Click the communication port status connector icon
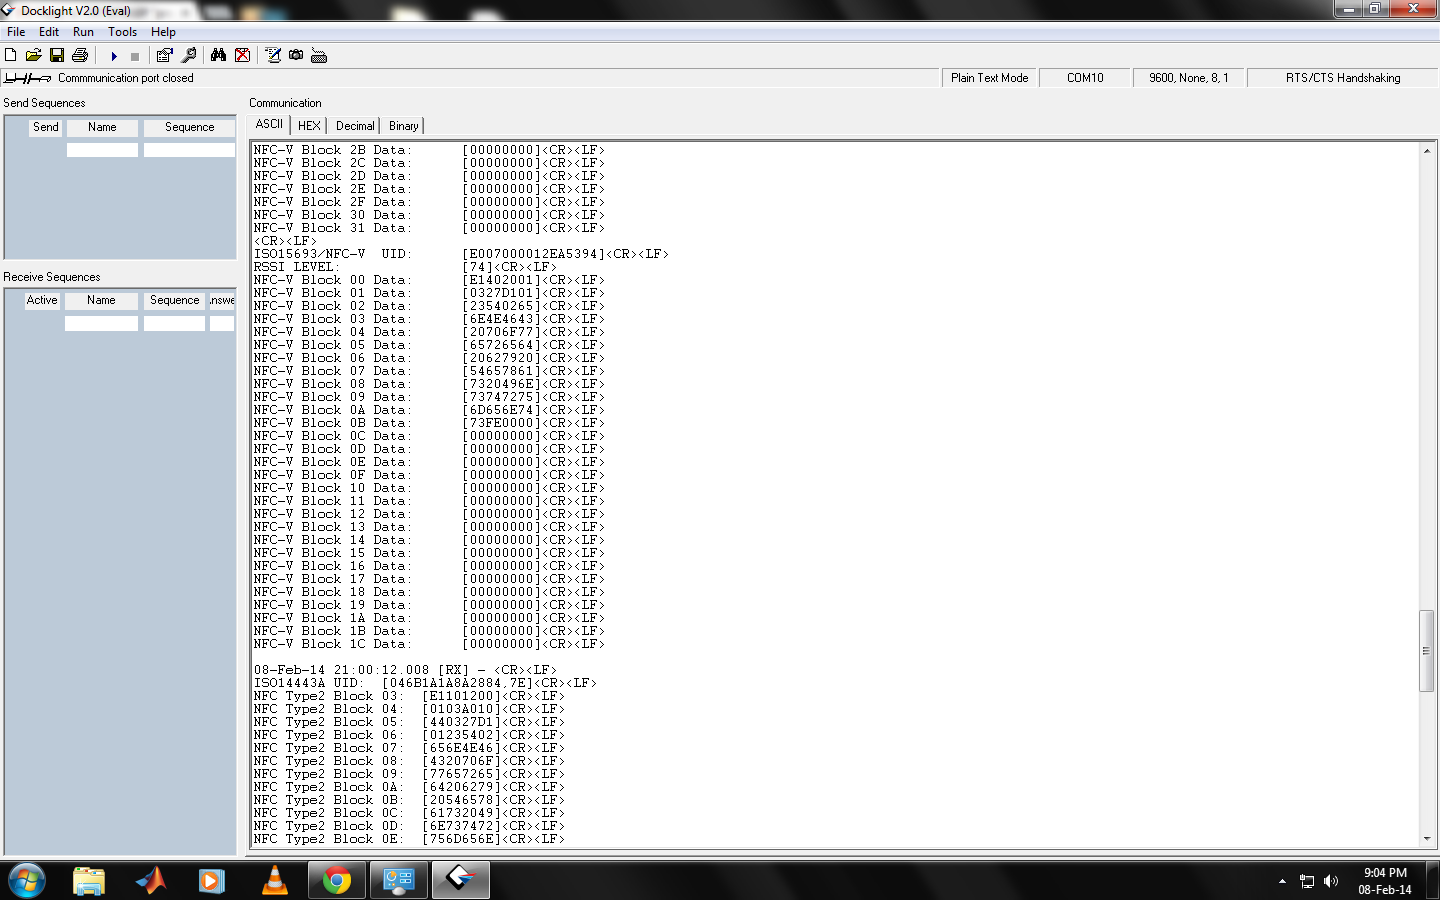 [27, 78]
